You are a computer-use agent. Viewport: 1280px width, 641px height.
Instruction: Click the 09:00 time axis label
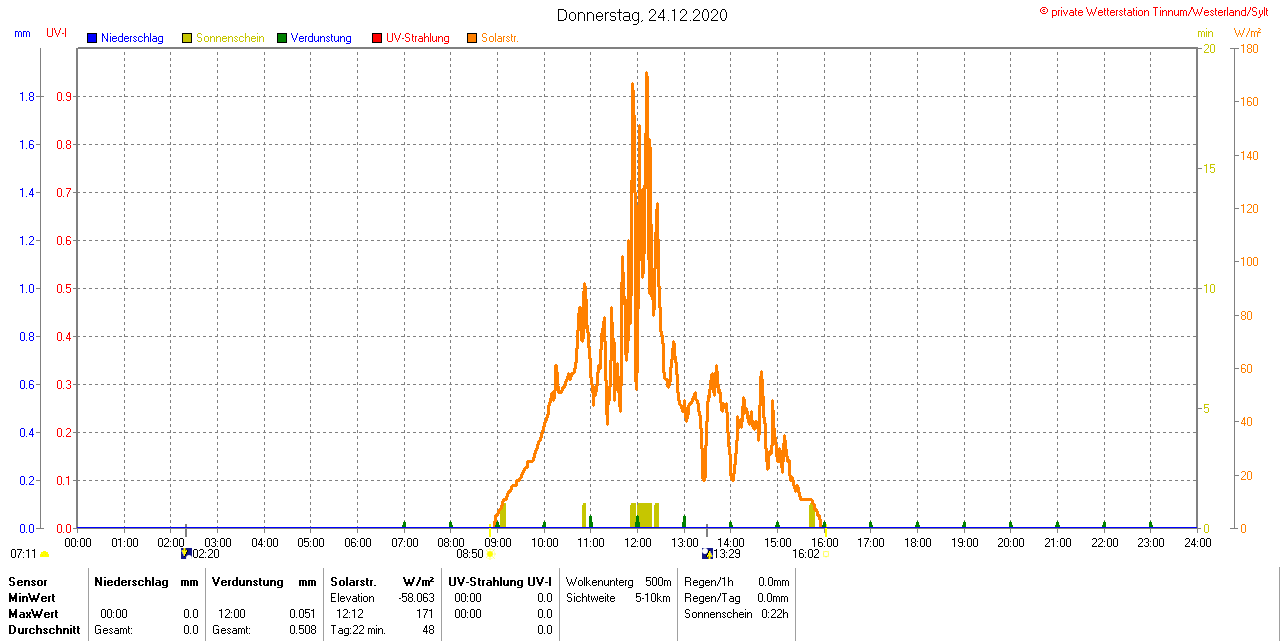(497, 542)
